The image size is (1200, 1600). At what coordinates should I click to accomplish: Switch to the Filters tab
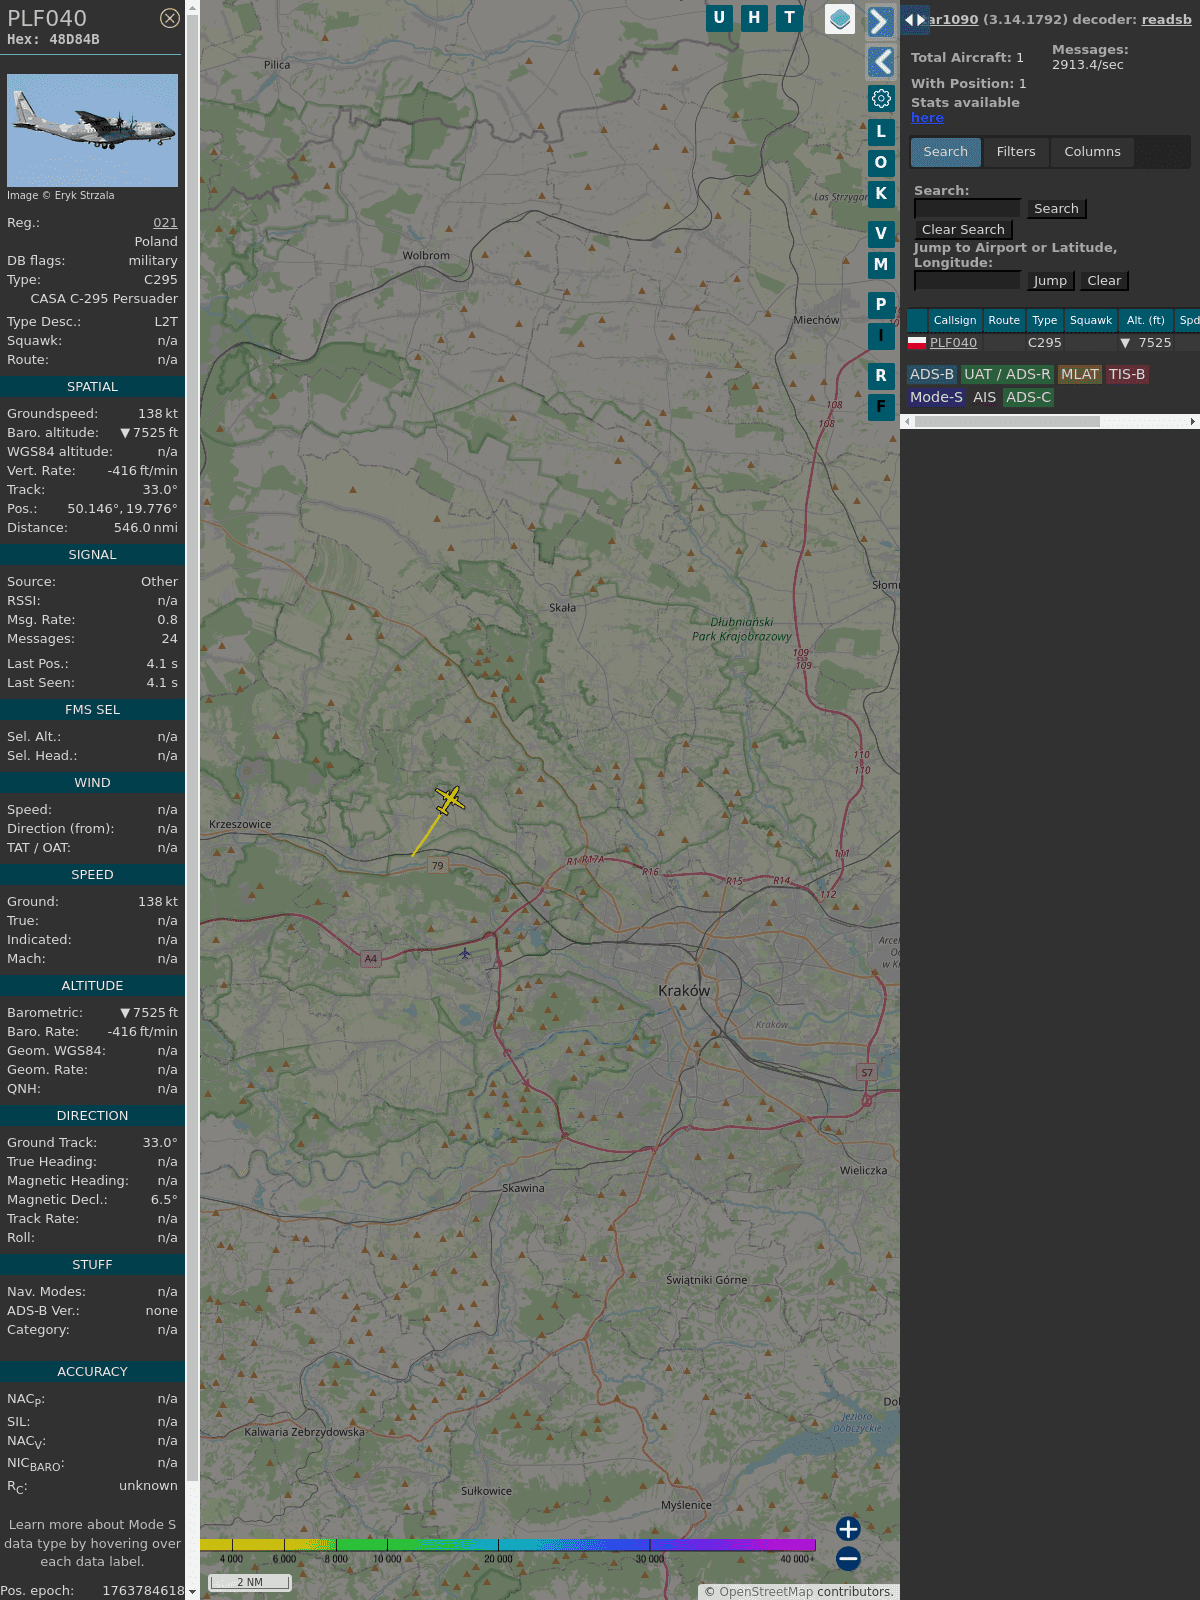(1016, 152)
